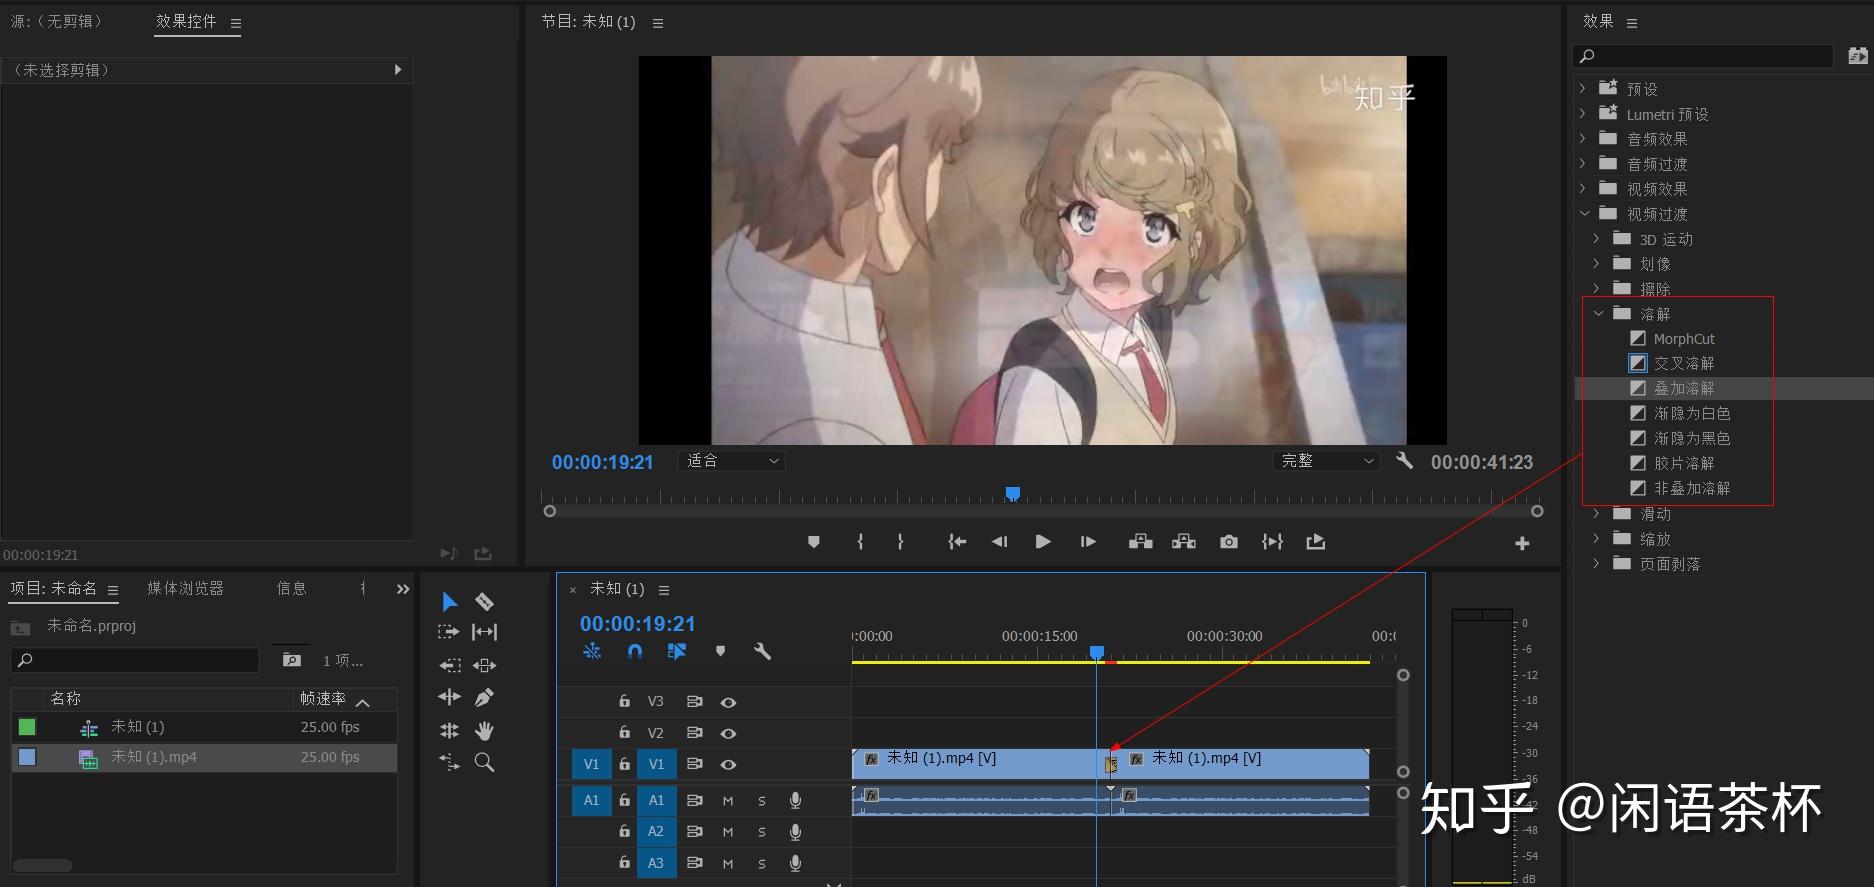Click program monitor playhead on scrub bar
This screenshot has width=1874, height=887.
(1012, 493)
